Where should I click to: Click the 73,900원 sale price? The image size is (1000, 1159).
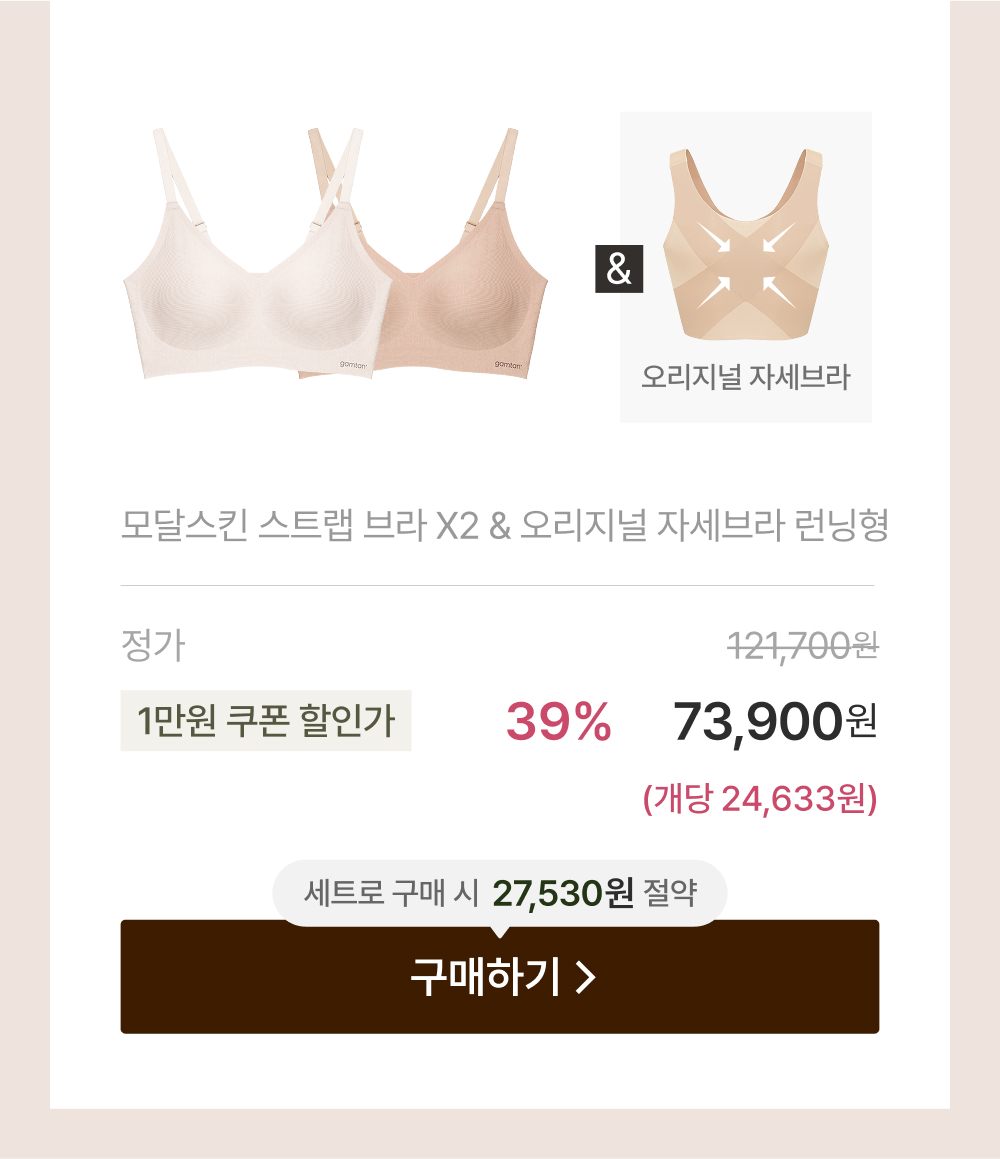[775, 722]
